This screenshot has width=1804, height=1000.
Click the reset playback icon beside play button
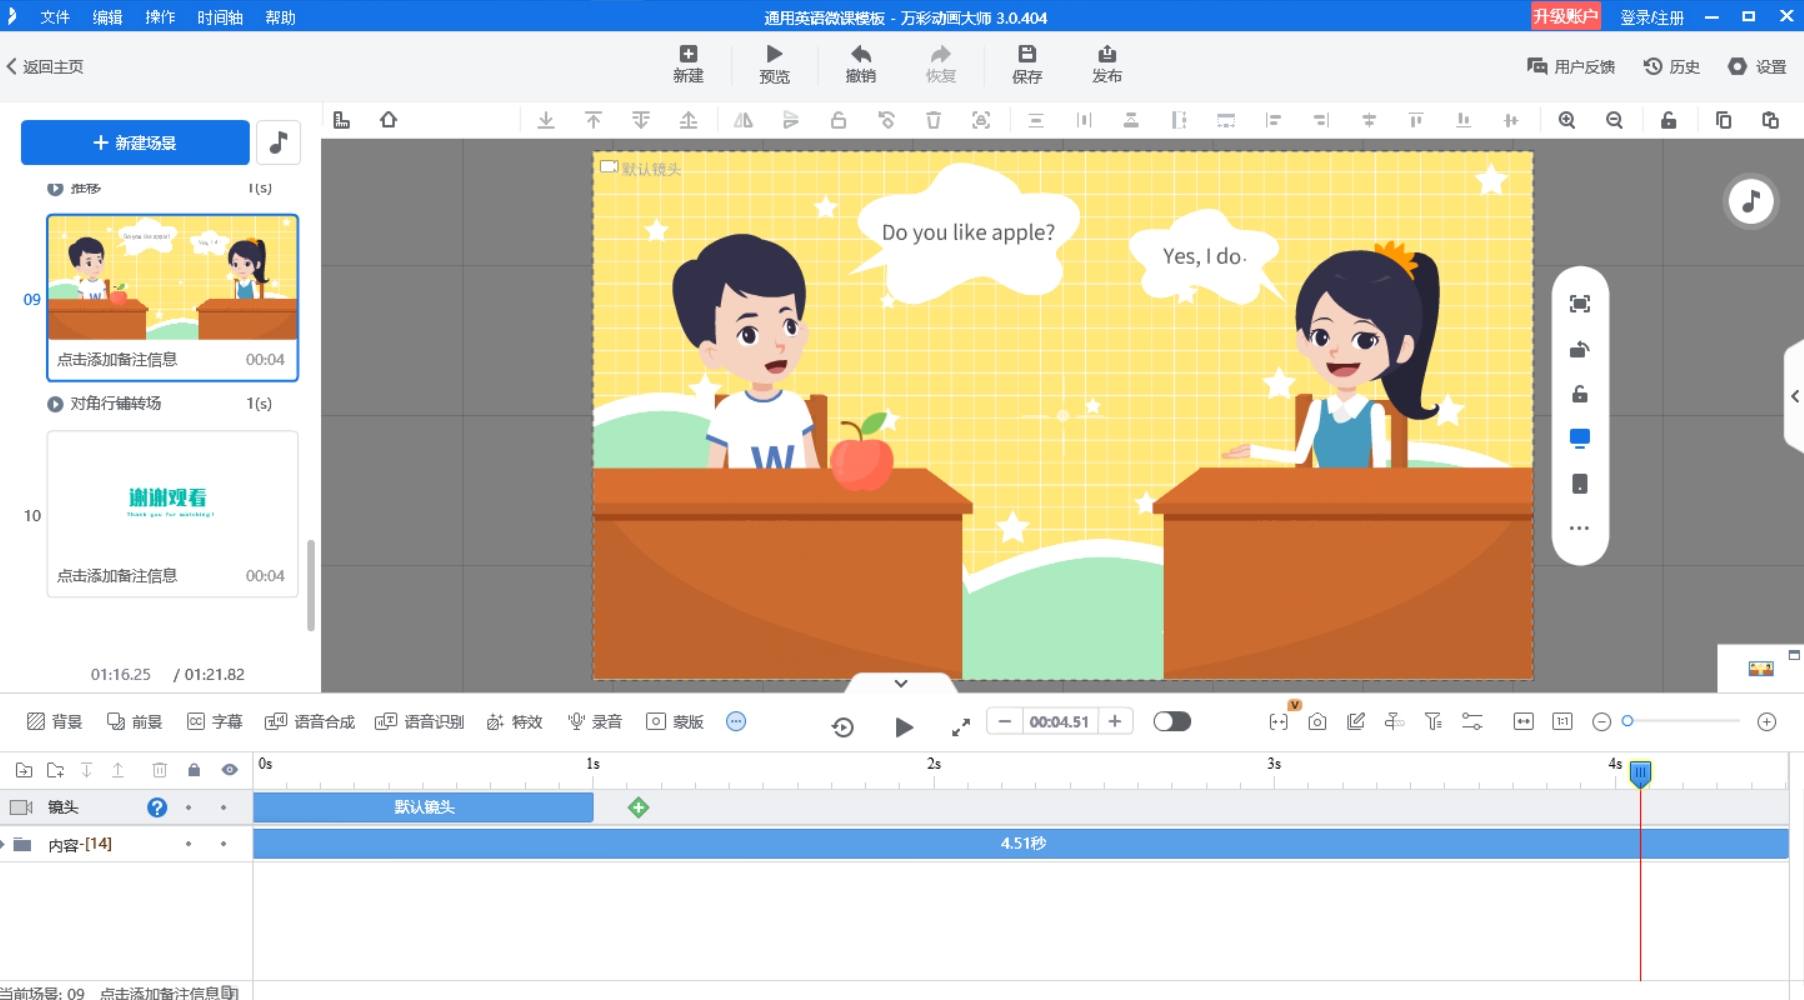843,727
